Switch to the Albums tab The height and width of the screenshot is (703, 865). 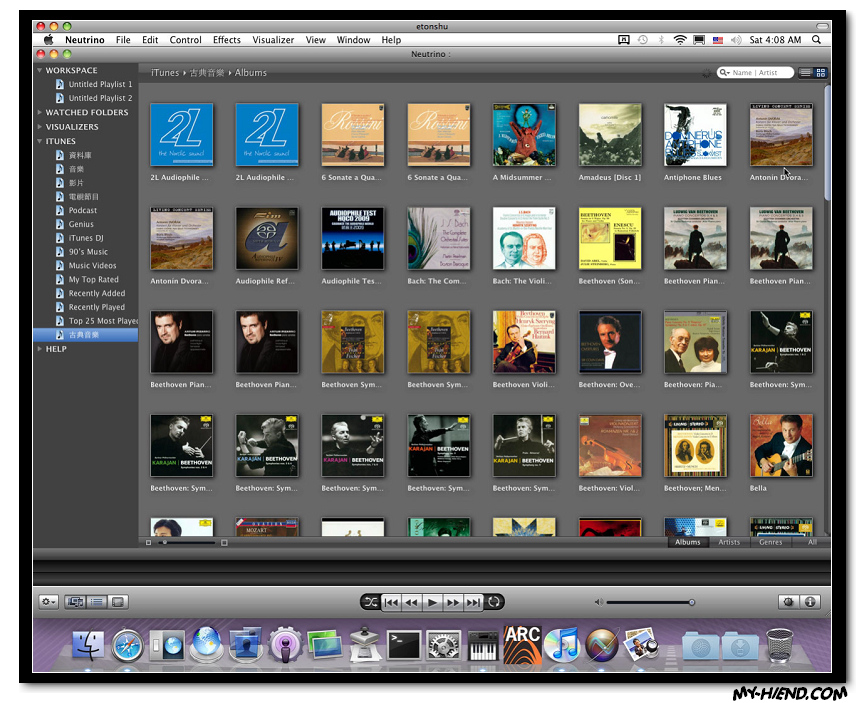click(x=687, y=542)
